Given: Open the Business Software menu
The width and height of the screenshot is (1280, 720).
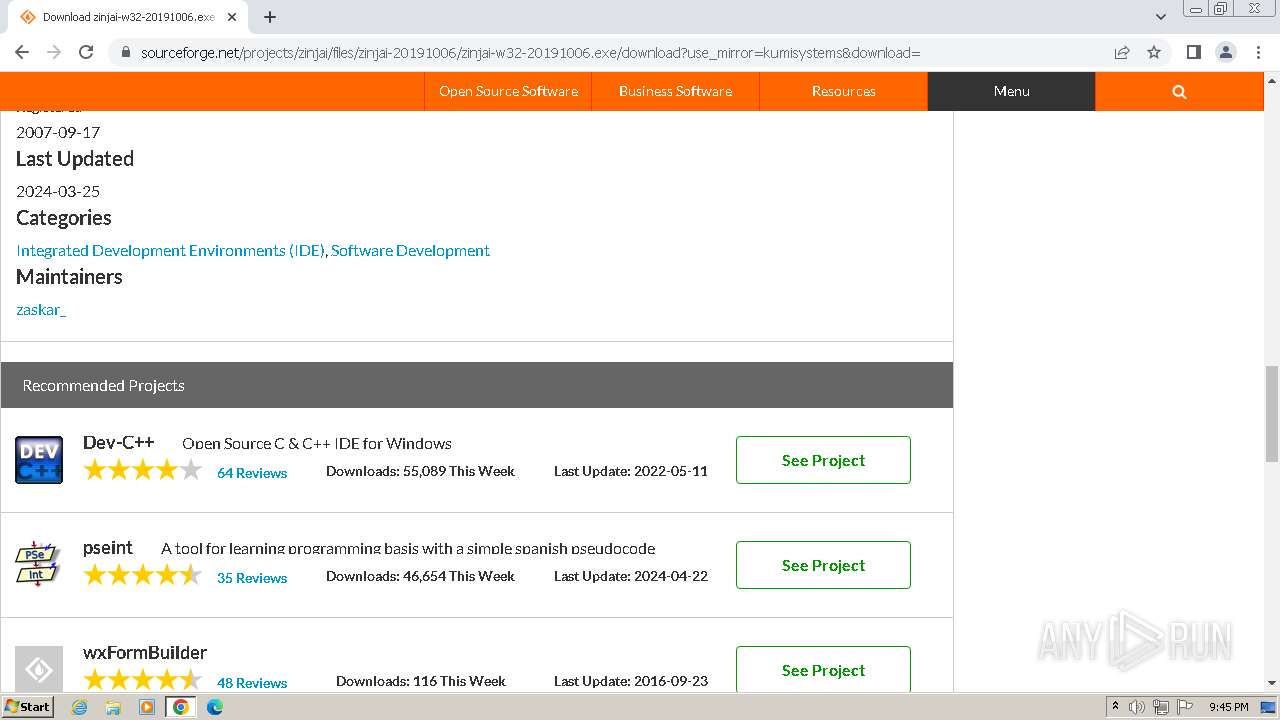Looking at the screenshot, I should (675, 91).
